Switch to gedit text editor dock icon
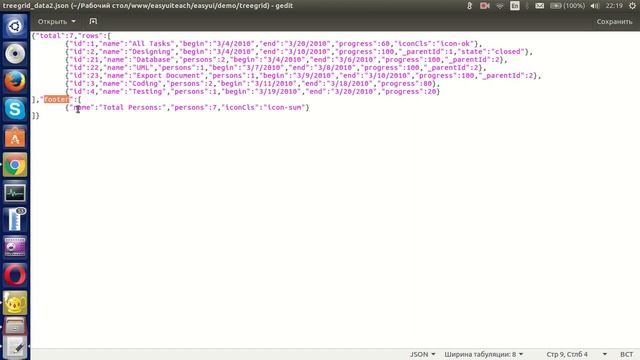Image resolution: width=640 pixels, height=360 pixels. [15, 348]
